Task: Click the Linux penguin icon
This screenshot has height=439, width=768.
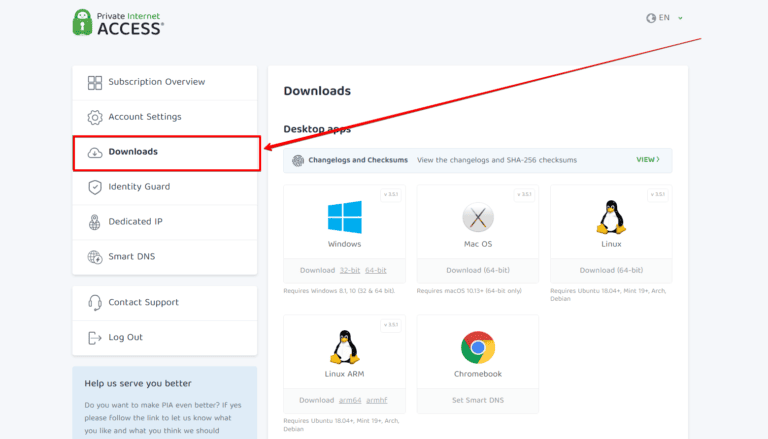Action: [x=611, y=217]
